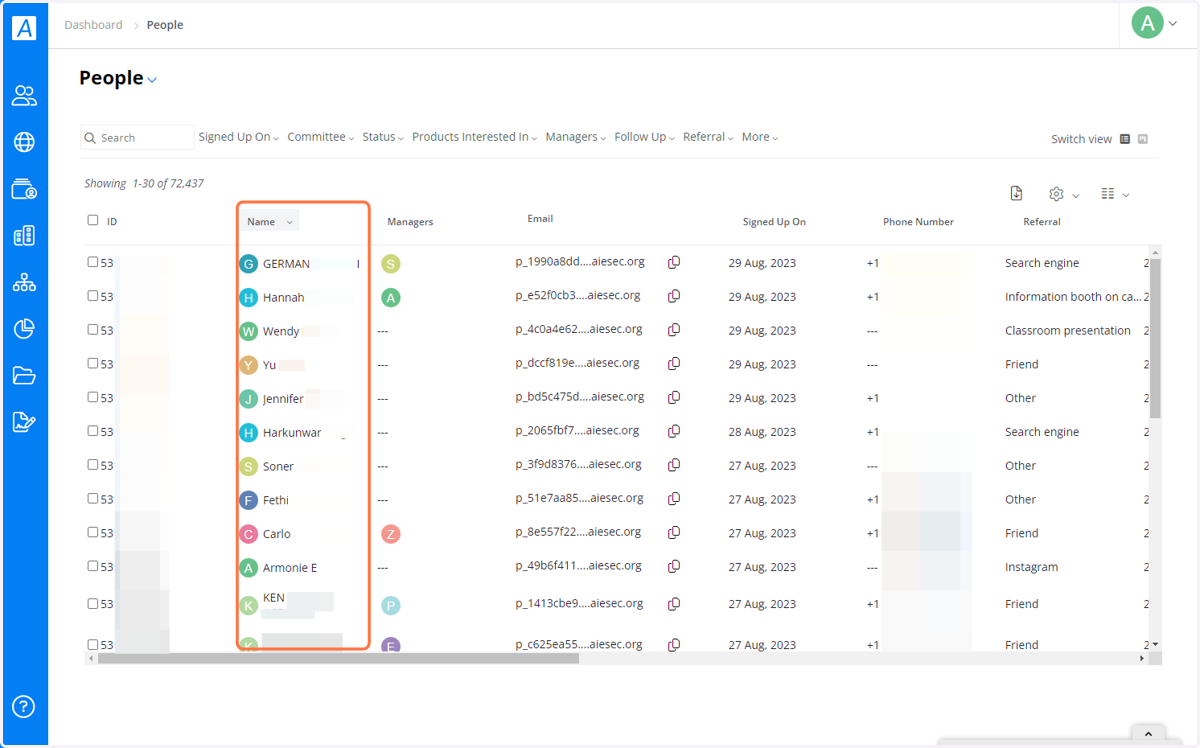This screenshot has height=748, width=1200.
Task: Check the box for Jennifer row
Action: (x=93, y=397)
